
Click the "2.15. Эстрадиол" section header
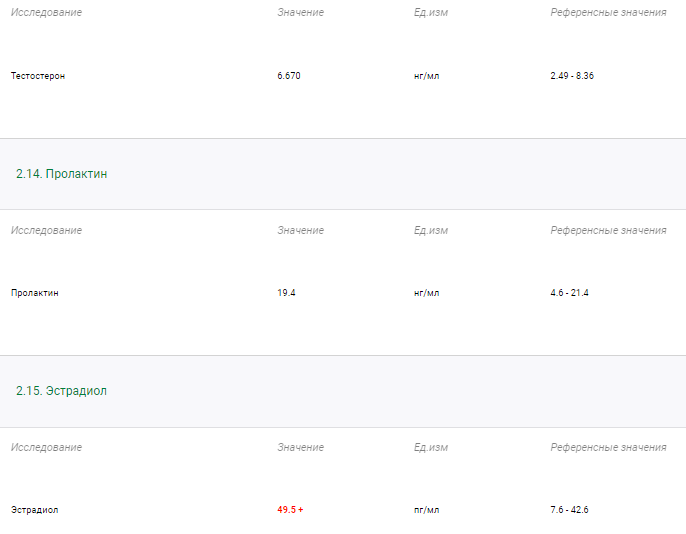click(61, 391)
